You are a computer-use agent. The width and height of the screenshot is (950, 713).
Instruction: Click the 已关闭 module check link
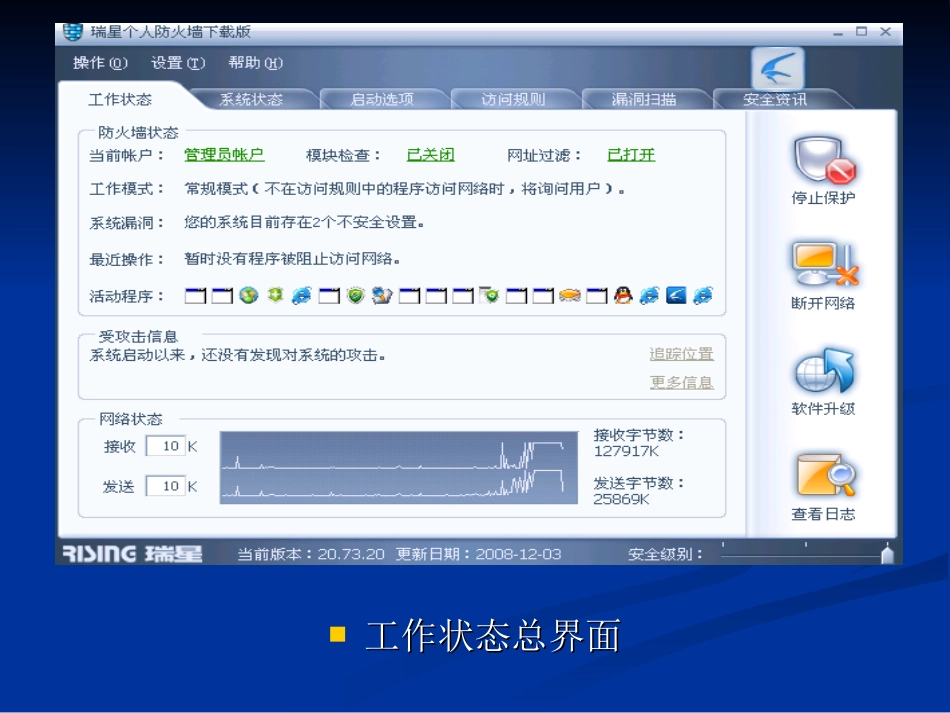click(x=431, y=155)
